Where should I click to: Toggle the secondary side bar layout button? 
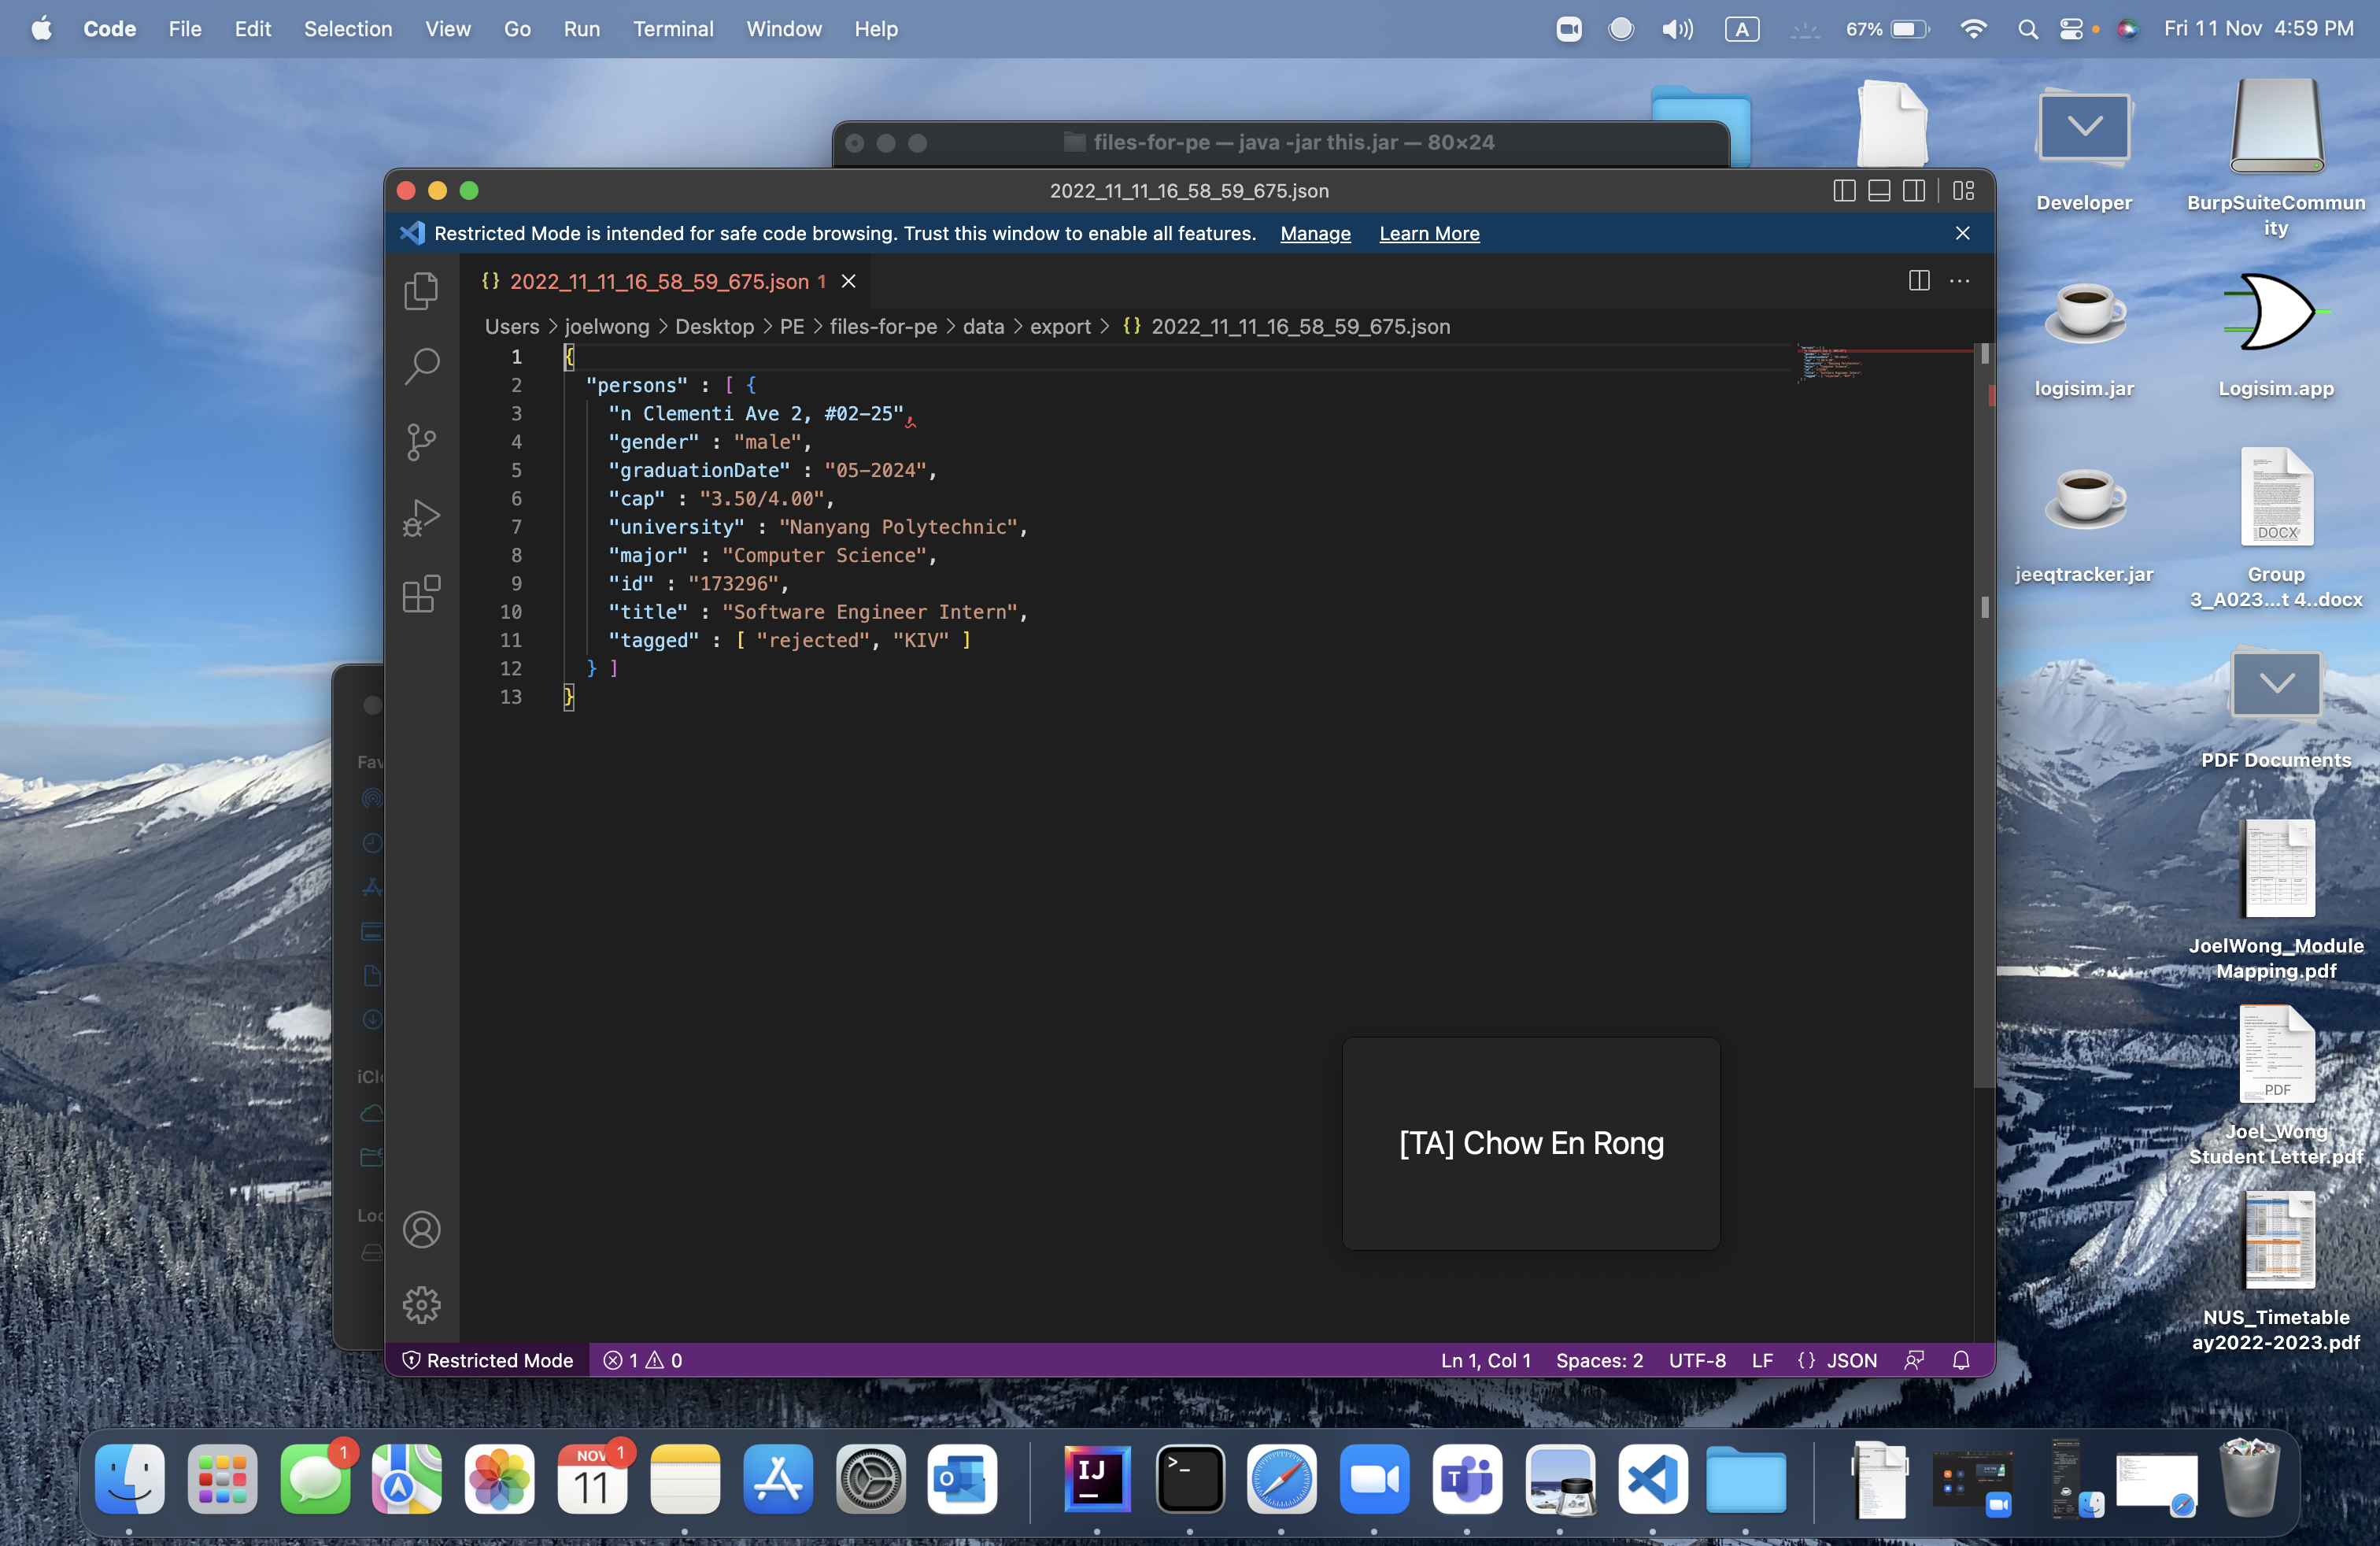pyautogui.click(x=1914, y=190)
